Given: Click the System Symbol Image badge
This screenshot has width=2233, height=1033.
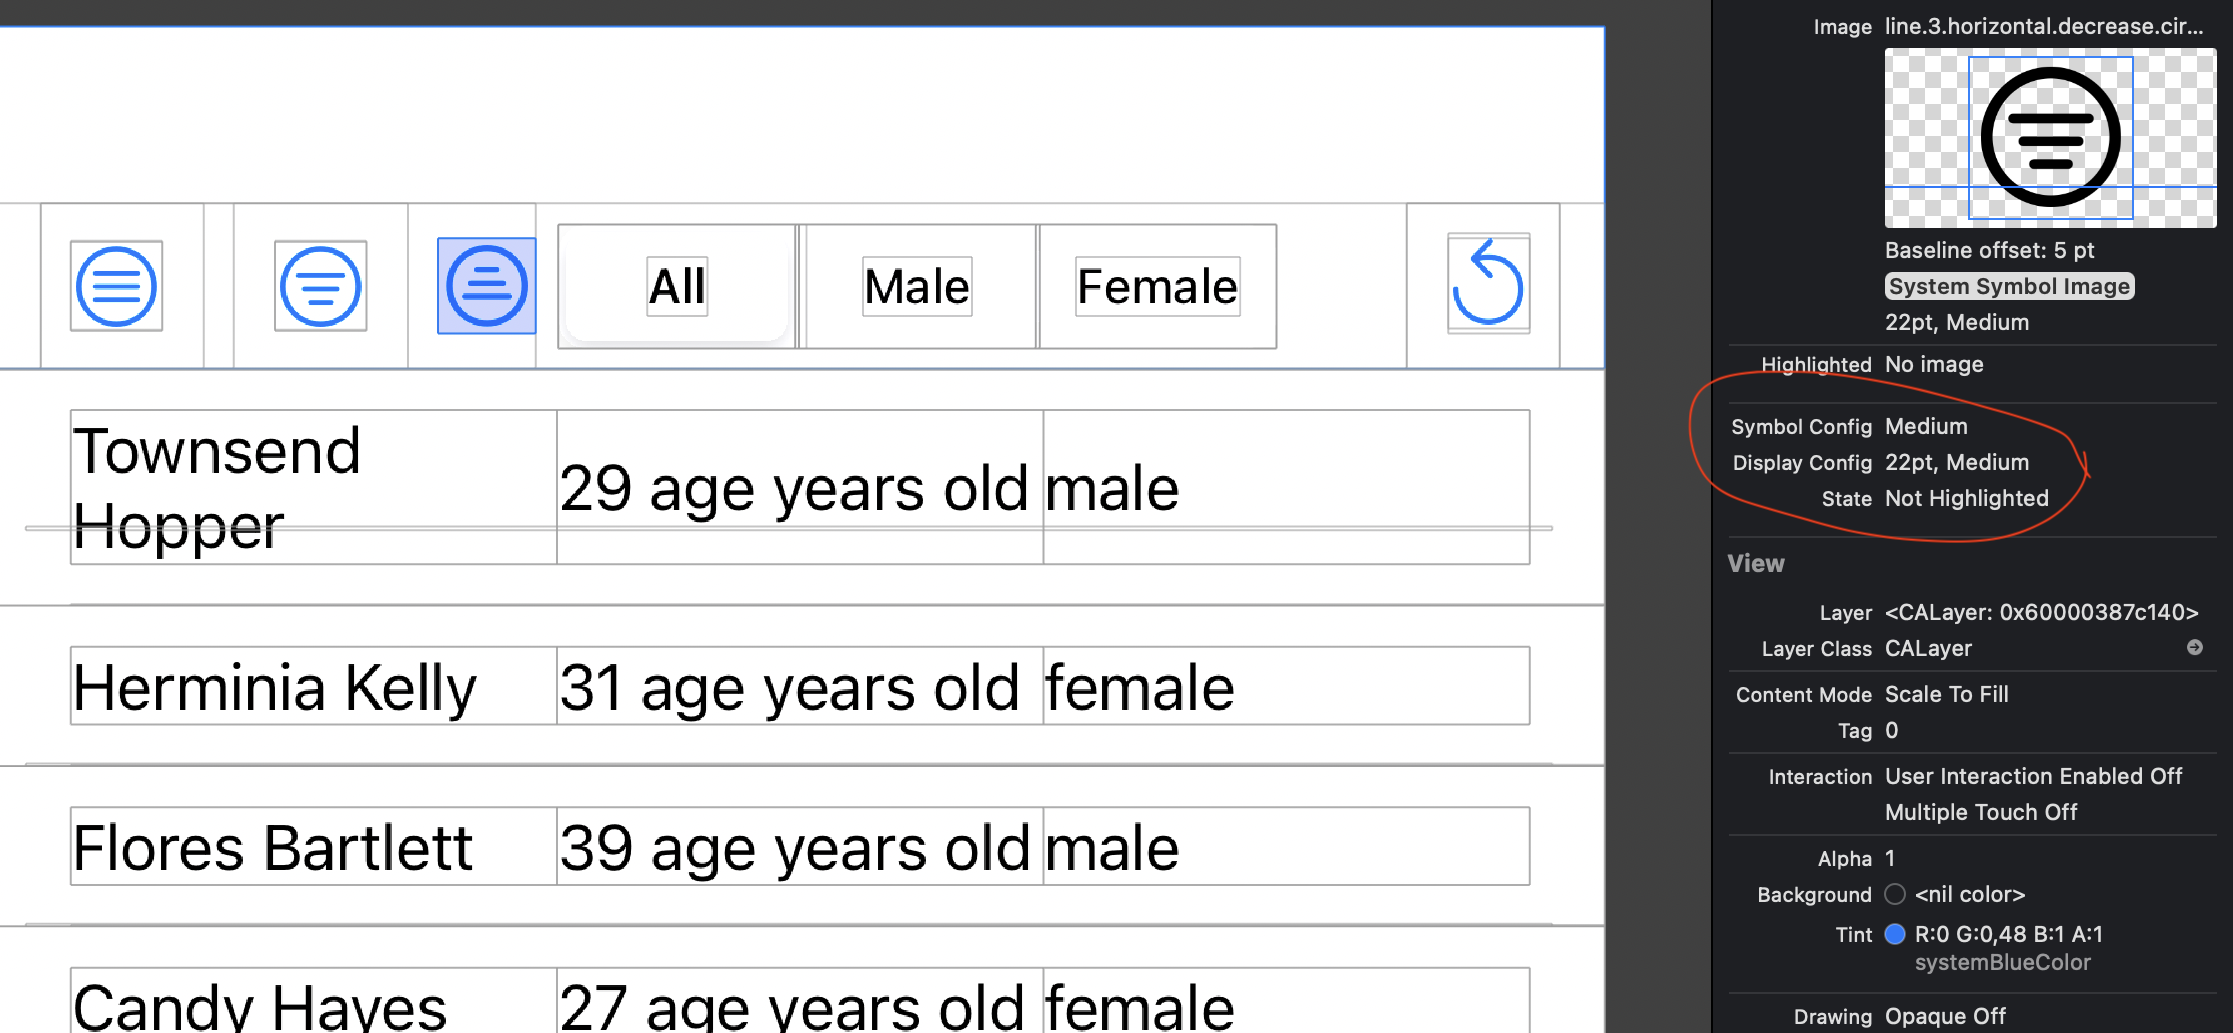Looking at the screenshot, I should point(2009,286).
